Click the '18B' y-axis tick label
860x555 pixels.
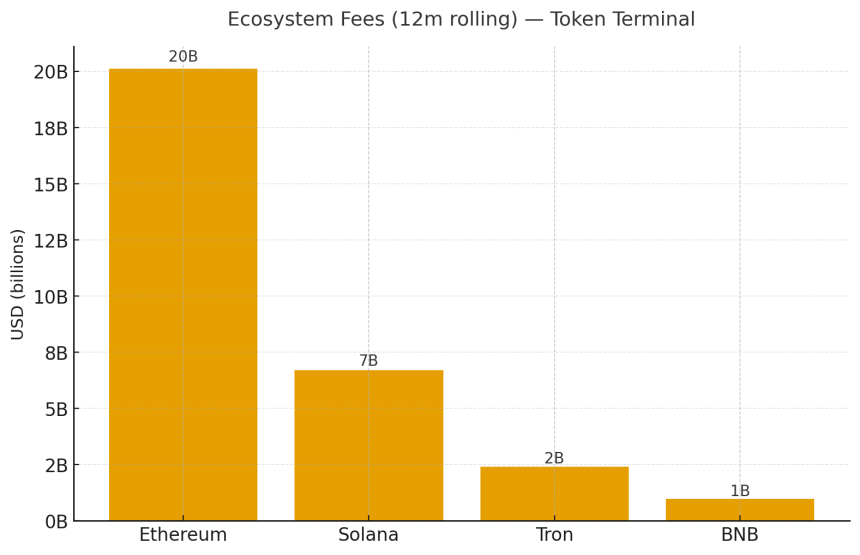coord(49,128)
